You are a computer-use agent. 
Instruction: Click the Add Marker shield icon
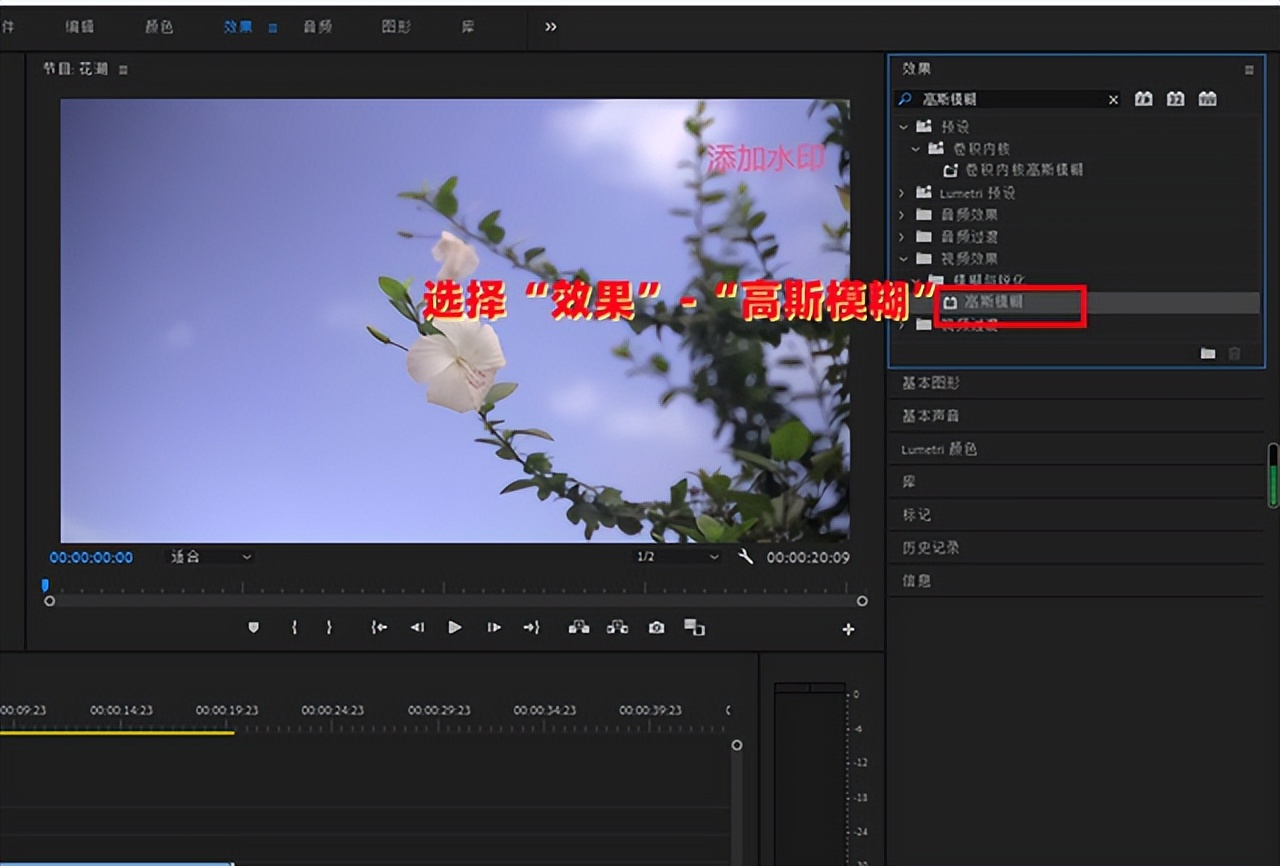point(253,627)
